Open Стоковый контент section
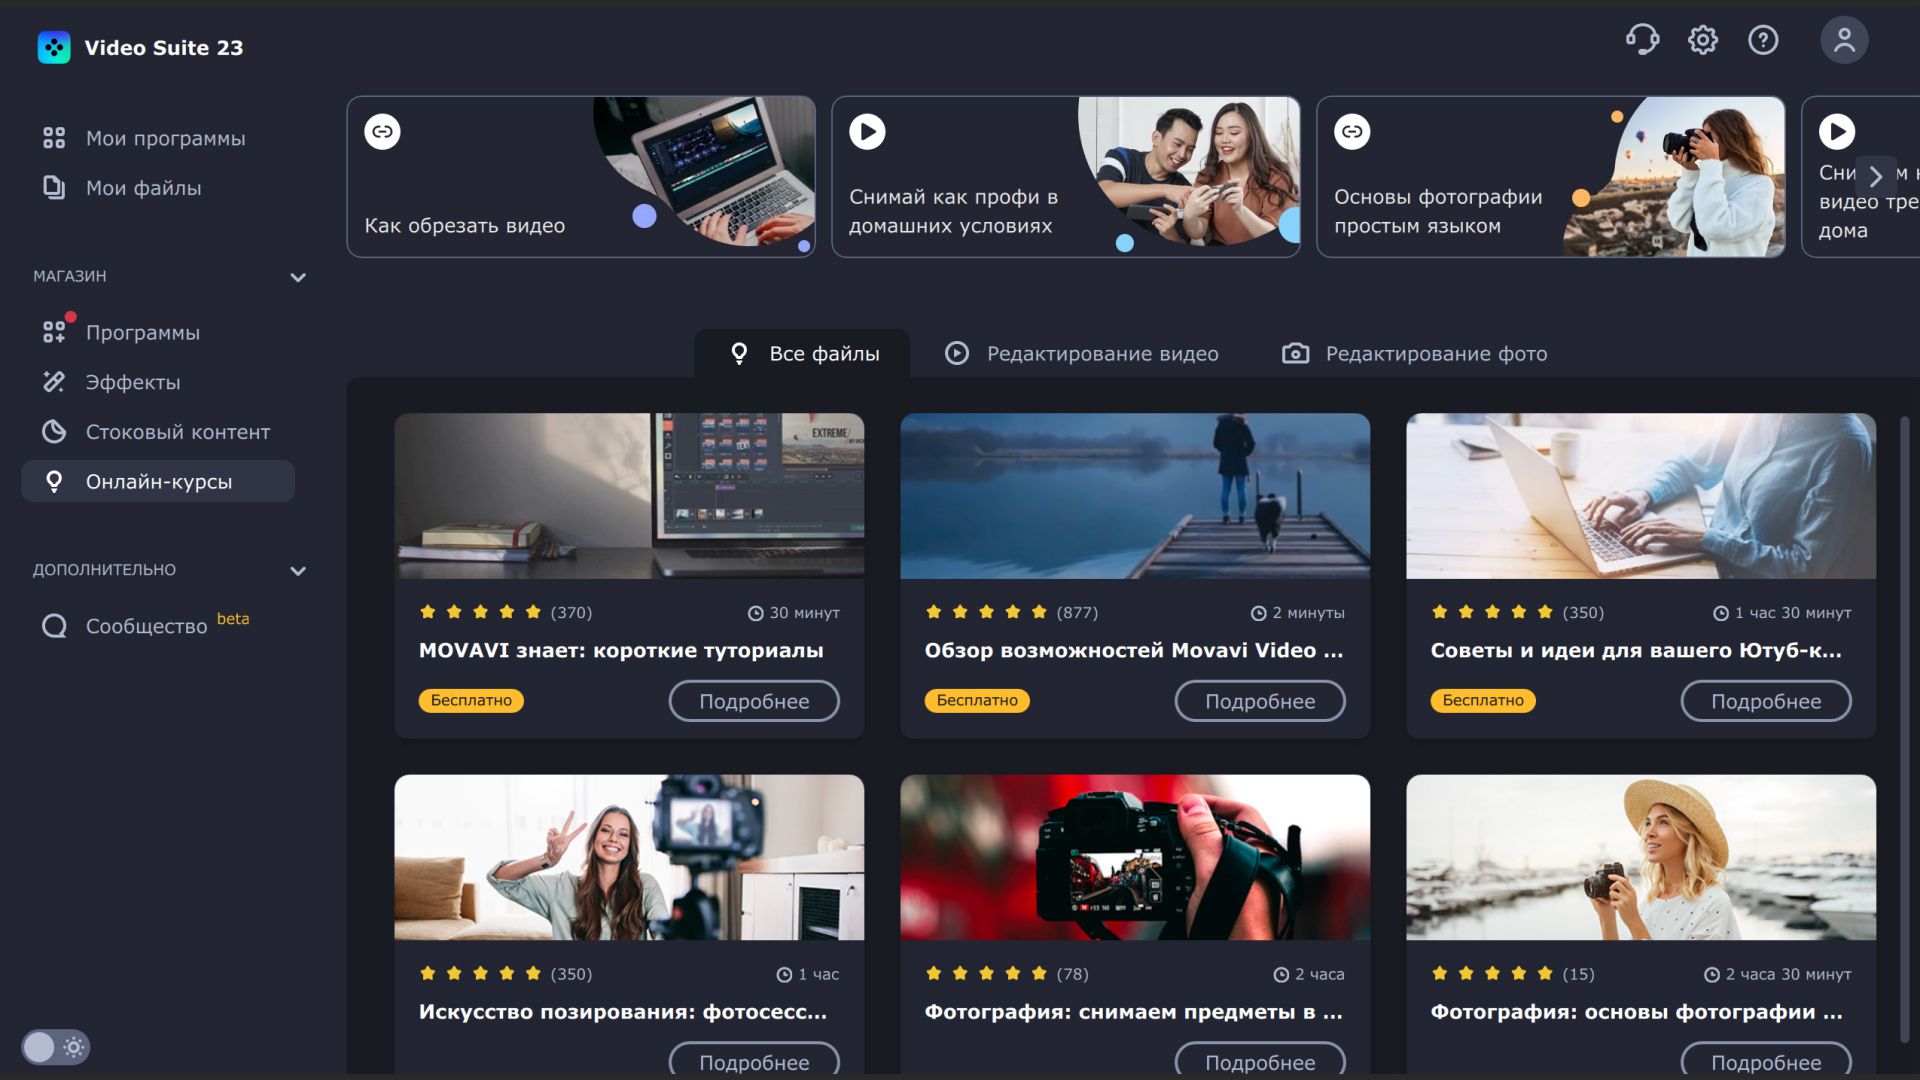The width and height of the screenshot is (1920, 1080). [177, 432]
